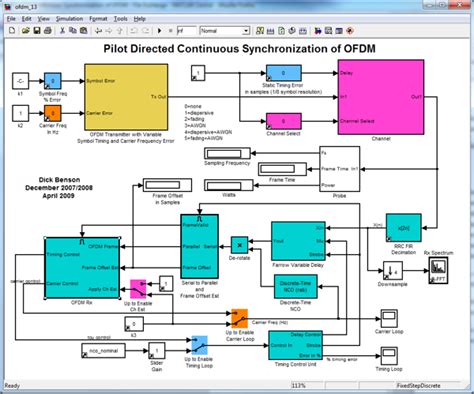Click the red debug icon in toolbar
The image size is (474, 394).
tap(350, 31)
